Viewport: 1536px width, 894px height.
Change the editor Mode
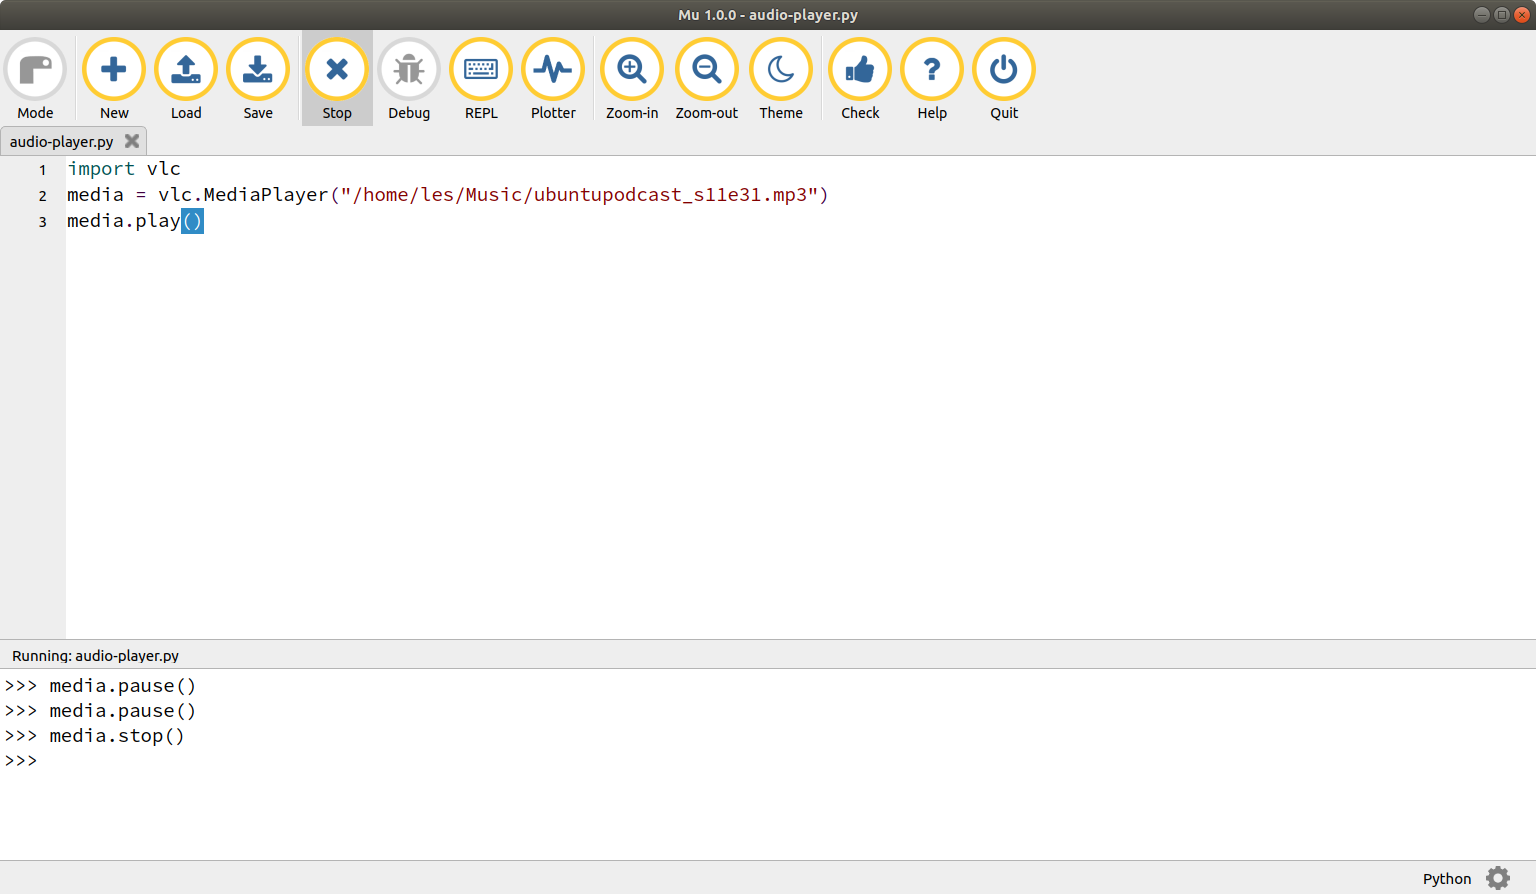coord(35,78)
